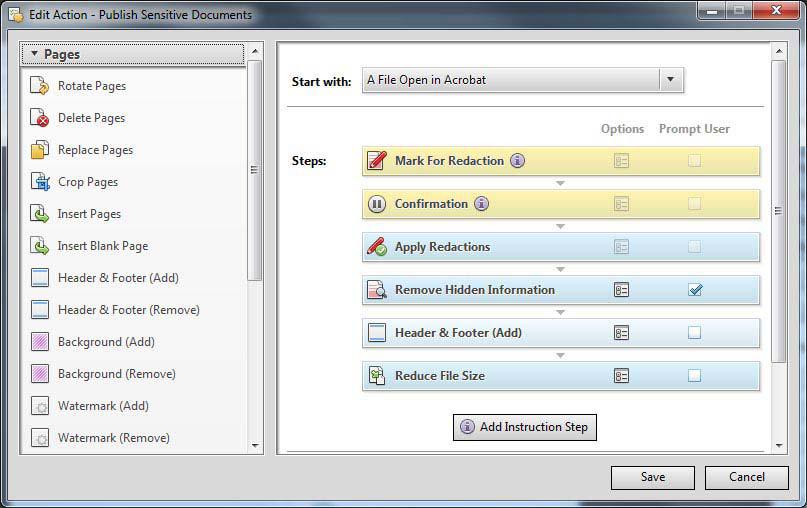Image resolution: width=807 pixels, height=508 pixels.
Task: Click the Confirmation pause icon
Action: click(377, 204)
